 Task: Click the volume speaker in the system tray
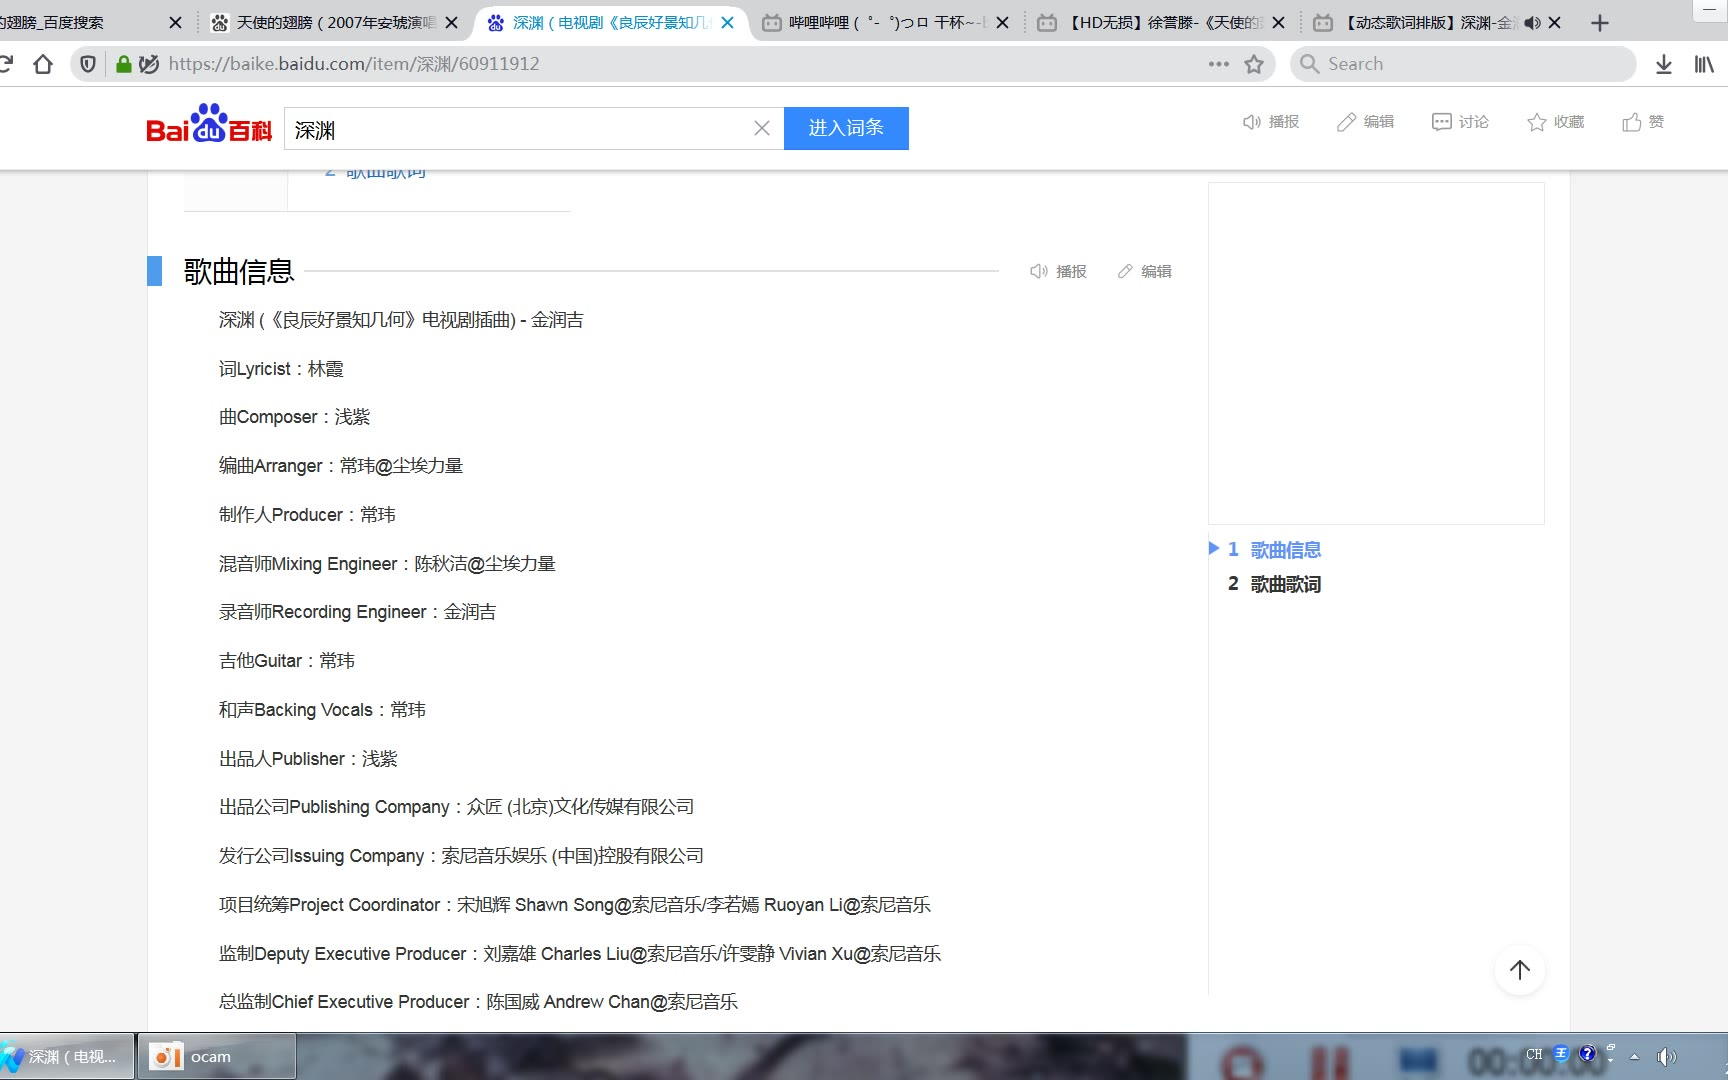tap(1665, 1056)
